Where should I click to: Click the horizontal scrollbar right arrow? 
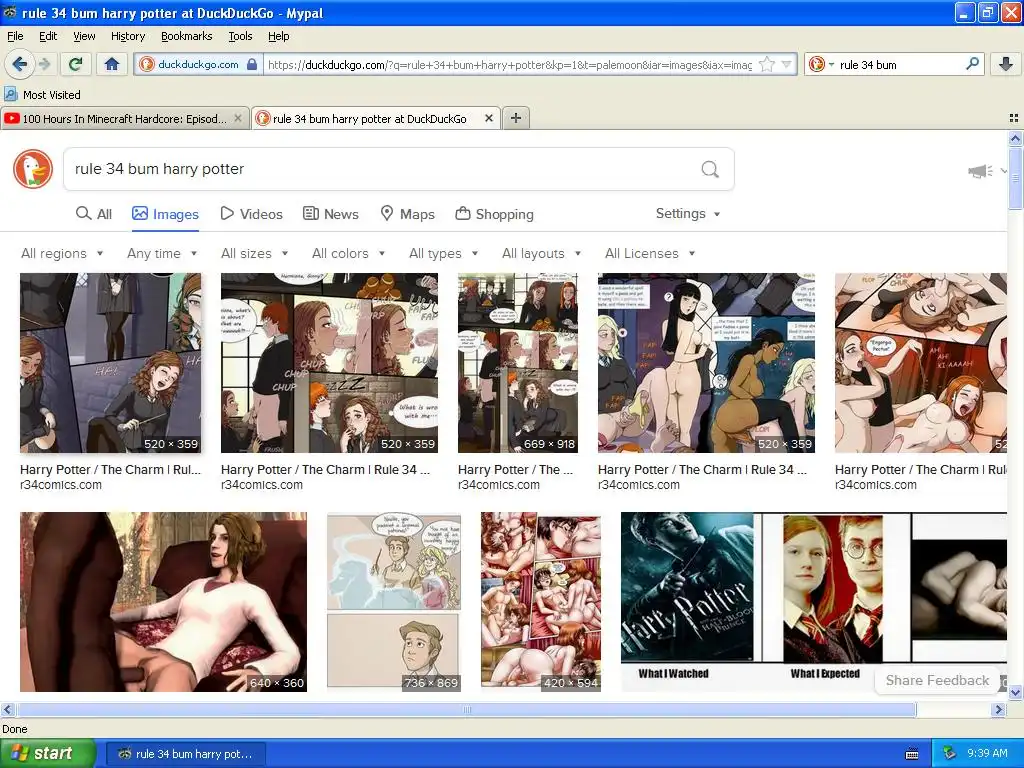999,709
